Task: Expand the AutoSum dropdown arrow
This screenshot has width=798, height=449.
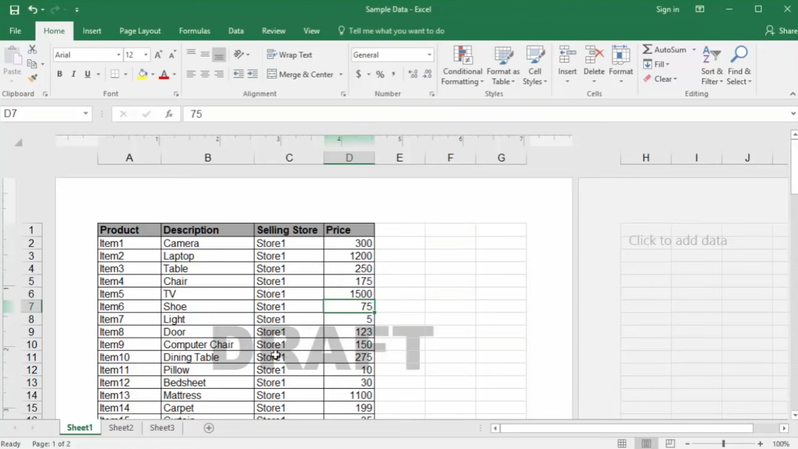Action: [694, 49]
